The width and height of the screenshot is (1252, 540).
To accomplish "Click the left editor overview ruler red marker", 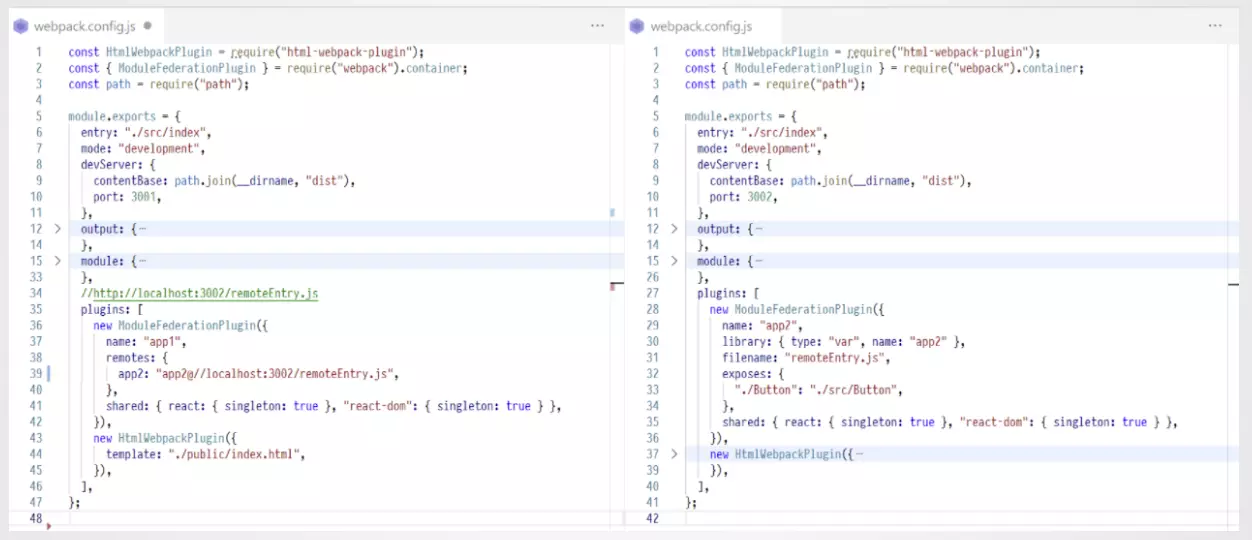I will point(613,287).
